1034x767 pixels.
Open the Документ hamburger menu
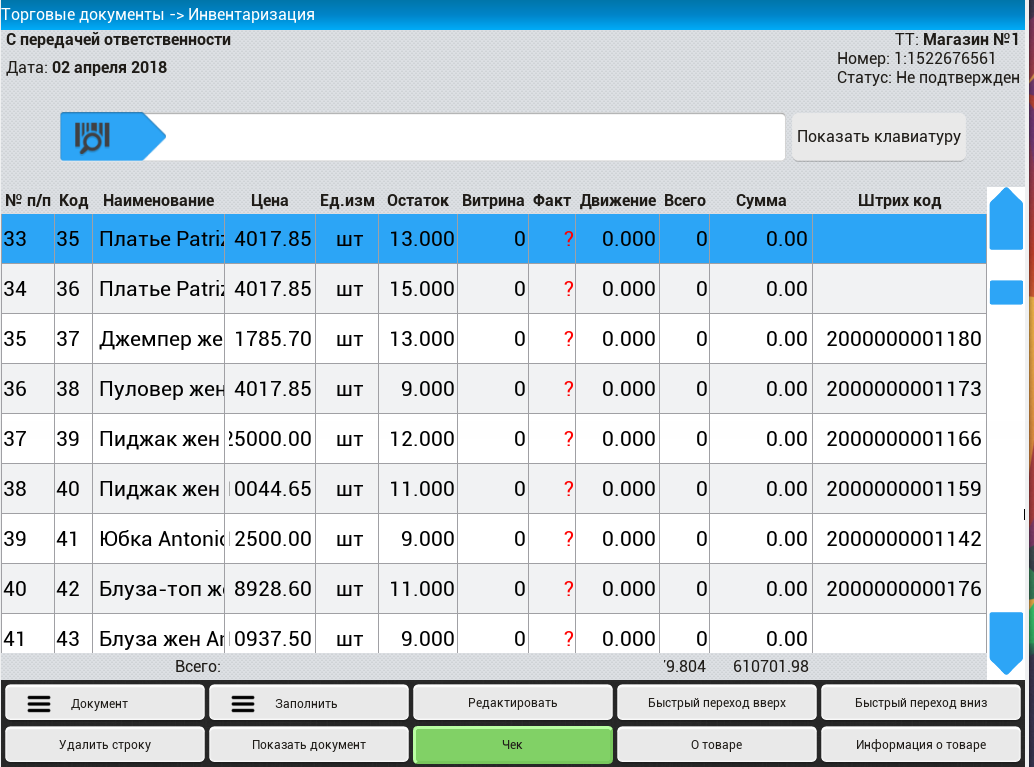point(105,703)
